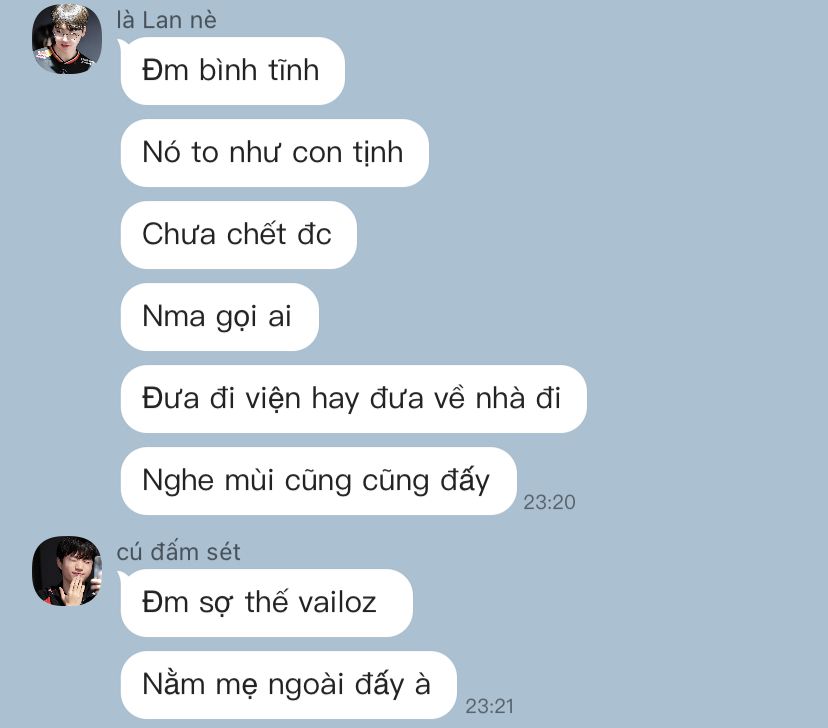This screenshot has height=728, width=828.
Task: Click the 23:21 timestamp
Action: tap(490, 706)
